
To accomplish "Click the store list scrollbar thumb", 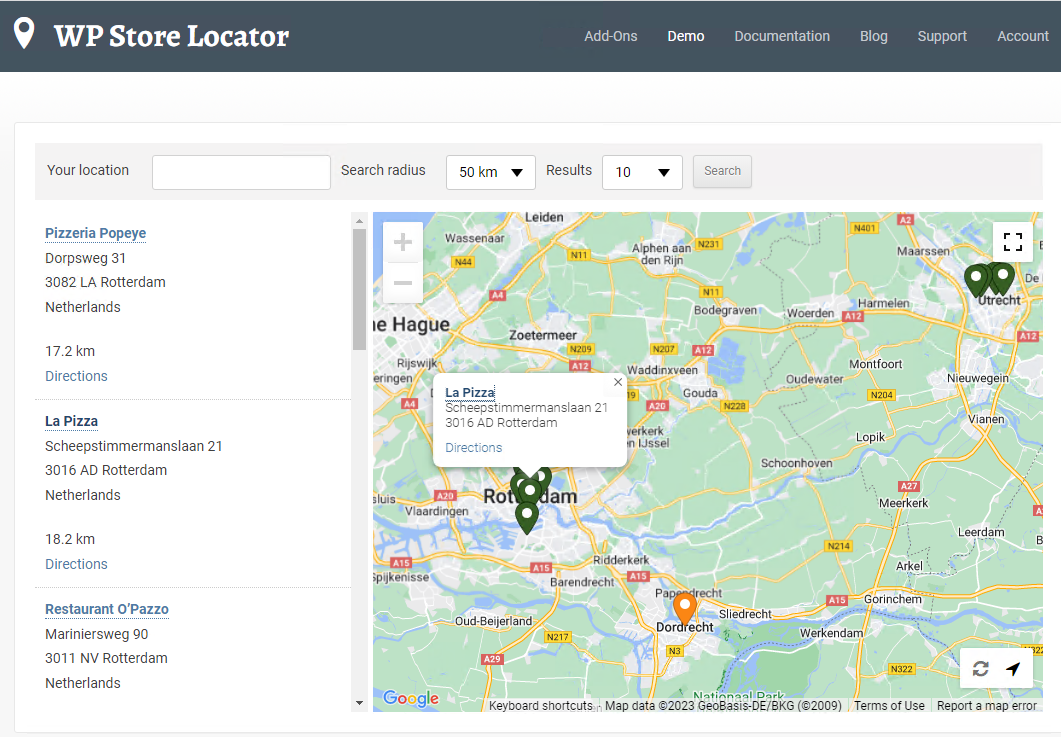I will point(359,289).
